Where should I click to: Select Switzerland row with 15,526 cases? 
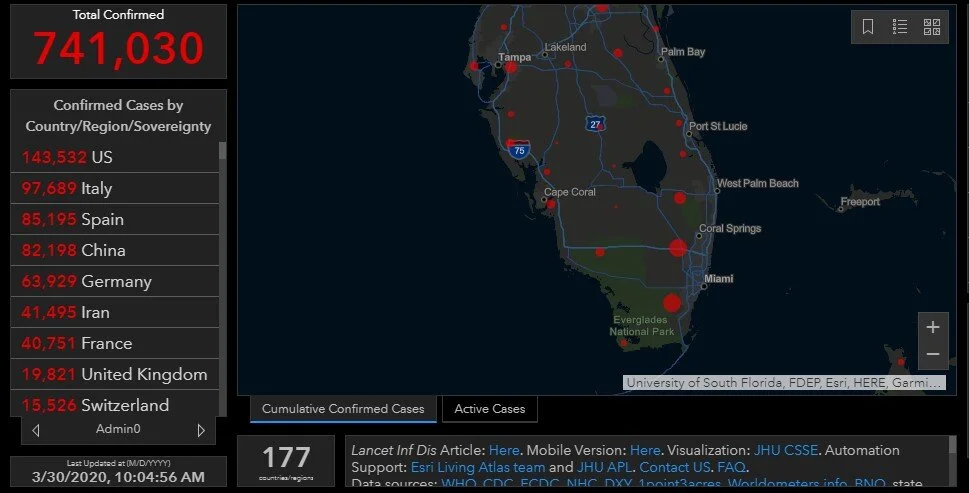click(x=115, y=403)
